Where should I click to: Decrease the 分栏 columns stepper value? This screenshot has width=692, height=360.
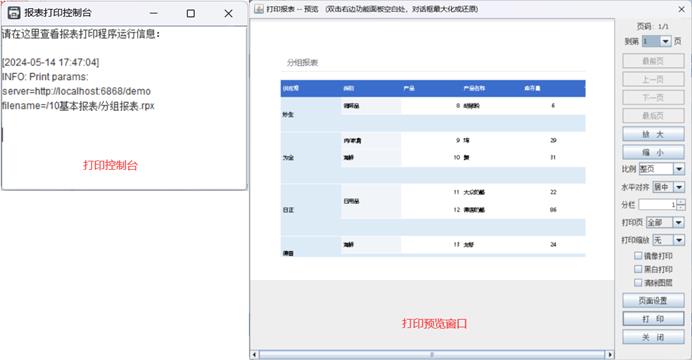coord(681,207)
